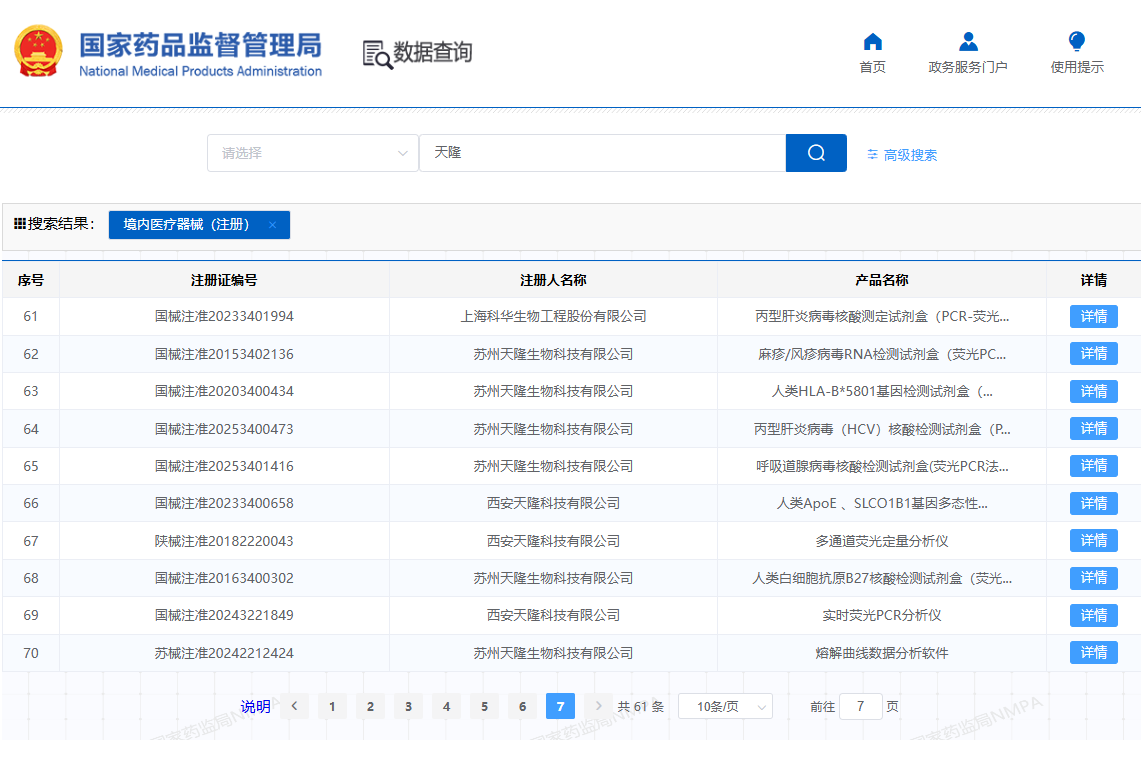Jump to page 1 in pagination
The image size is (1141, 760).
(332, 706)
